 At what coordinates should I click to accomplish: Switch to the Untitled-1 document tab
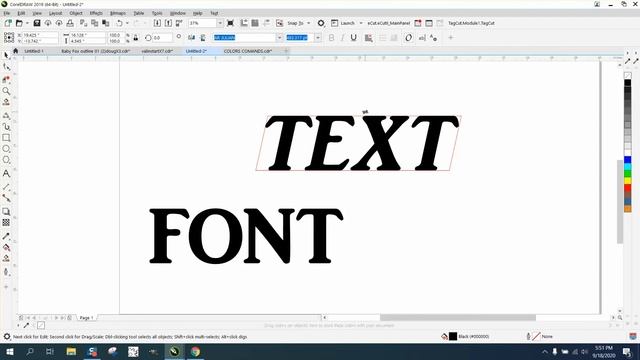[x=33, y=51]
